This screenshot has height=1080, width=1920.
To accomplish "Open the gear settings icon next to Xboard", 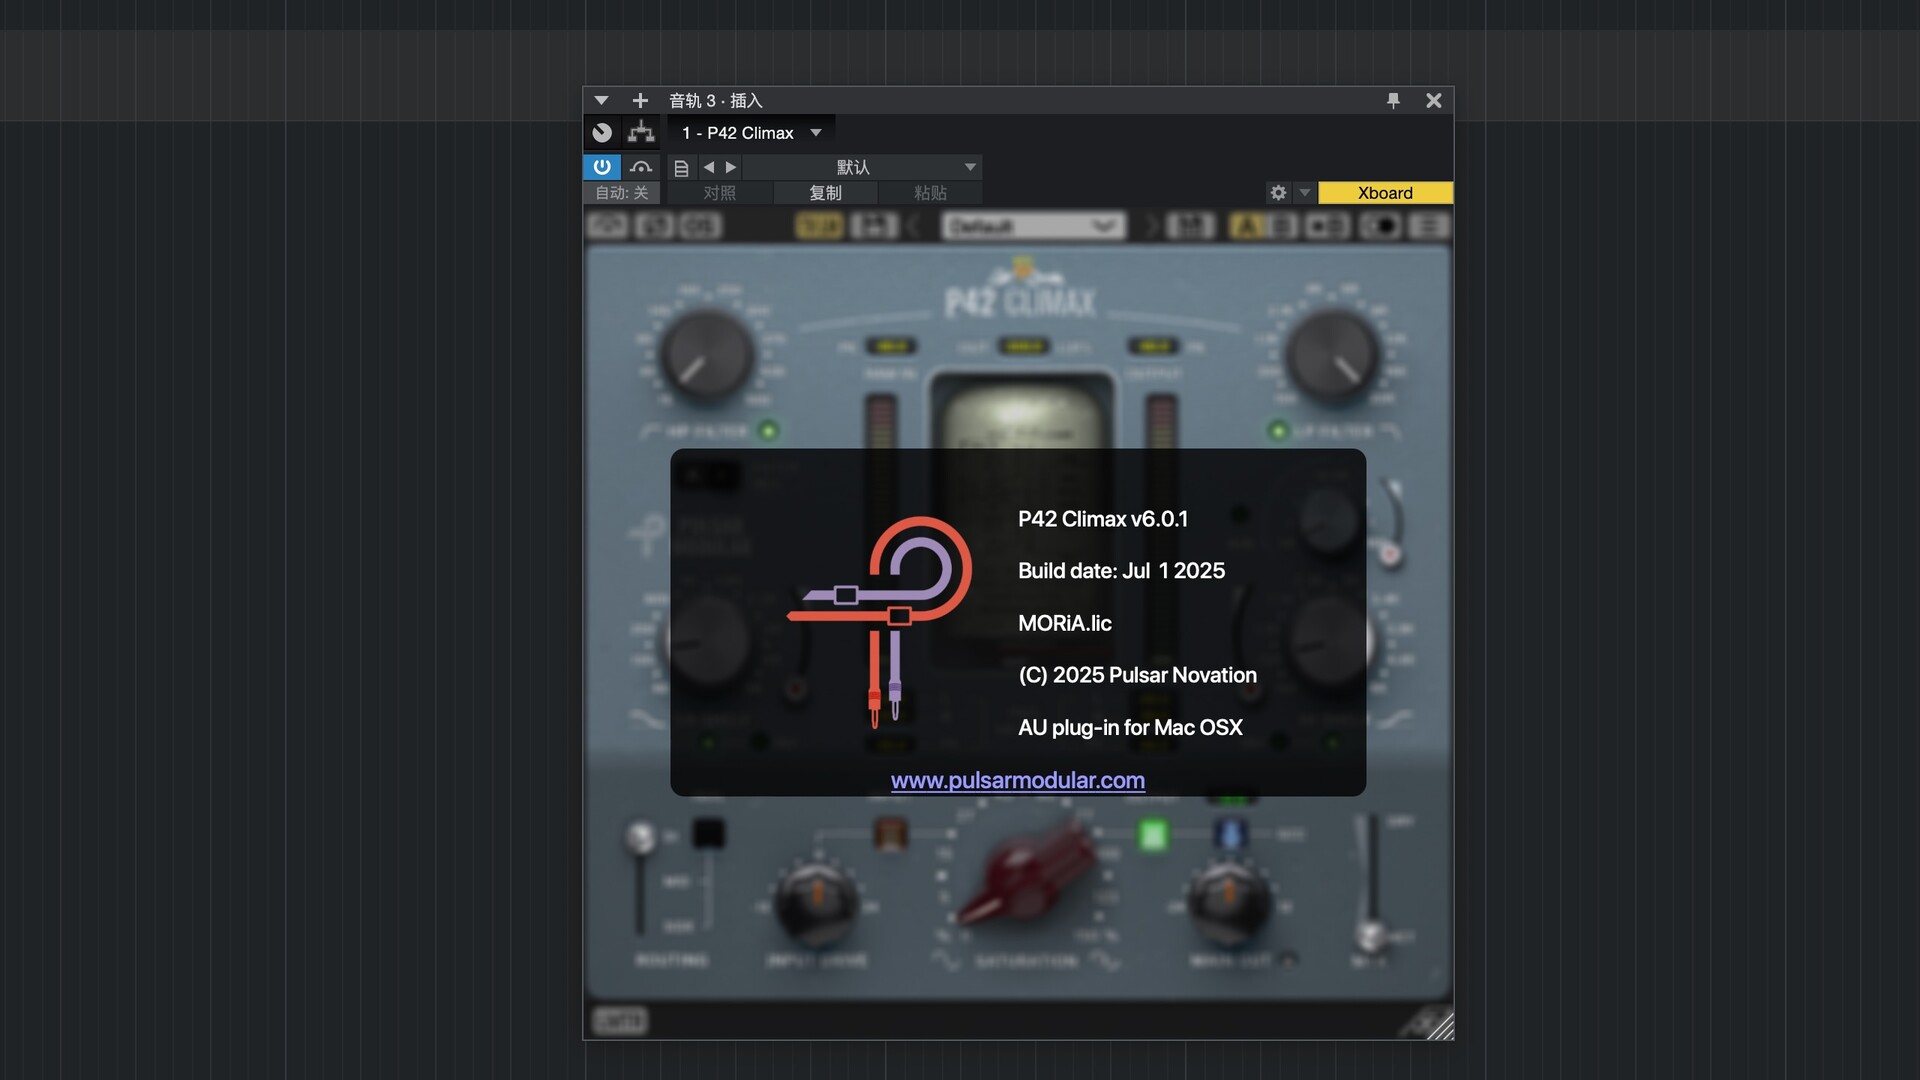I will [x=1278, y=193].
